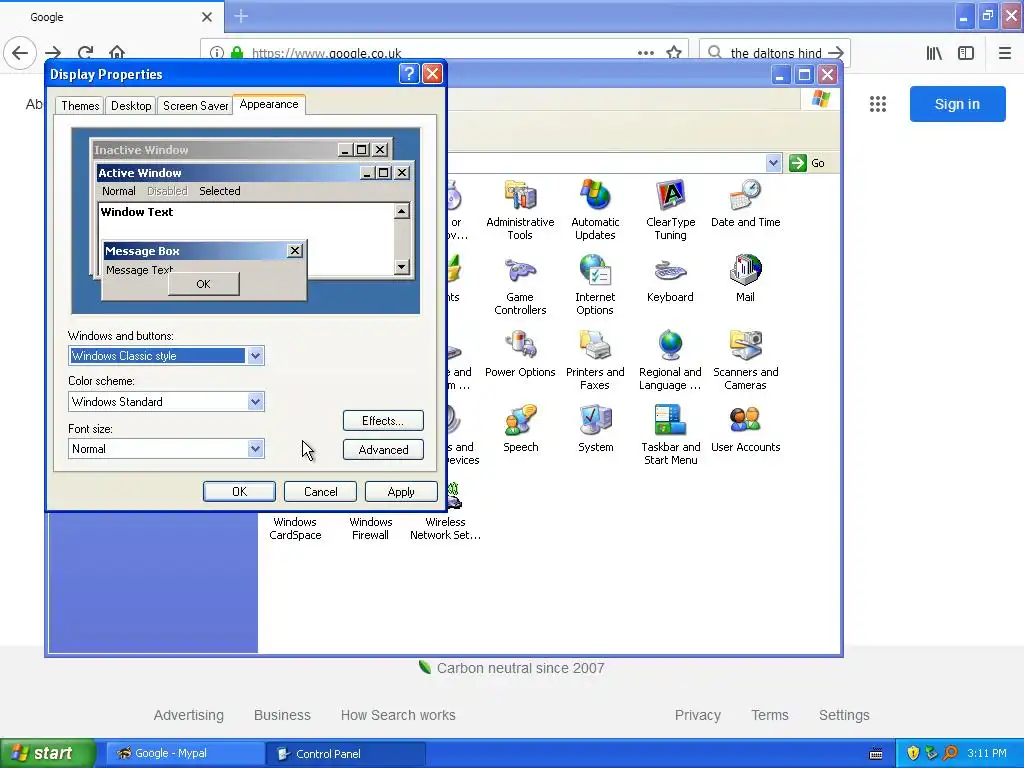
Task: Click the down arrow of preview scrollbar
Action: (x=402, y=266)
